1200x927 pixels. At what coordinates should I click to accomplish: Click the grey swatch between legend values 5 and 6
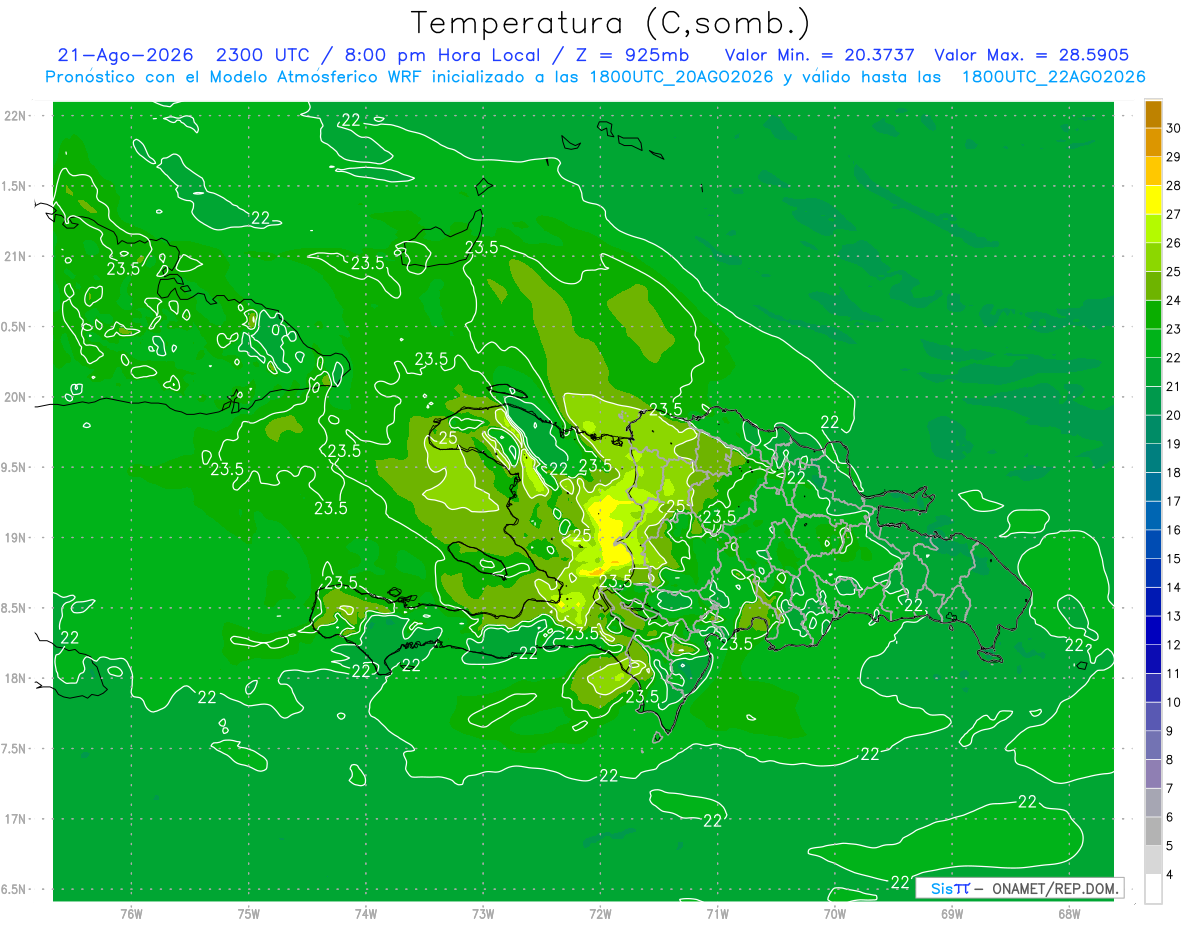pyautogui.click(x=1153, y=832)
